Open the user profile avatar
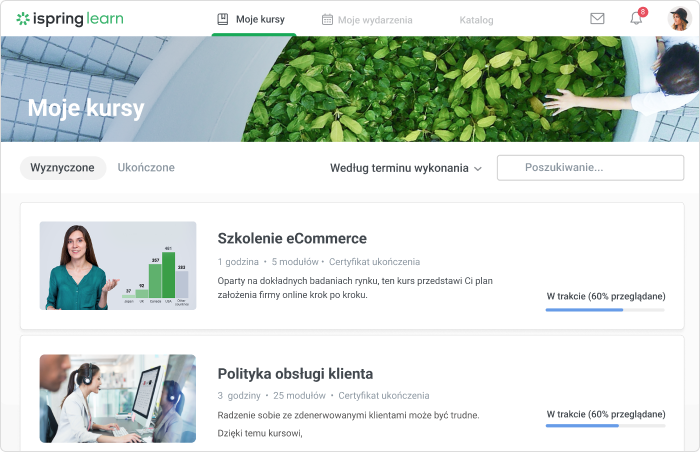Screen dimensions: 700x452 coord(678,18)
